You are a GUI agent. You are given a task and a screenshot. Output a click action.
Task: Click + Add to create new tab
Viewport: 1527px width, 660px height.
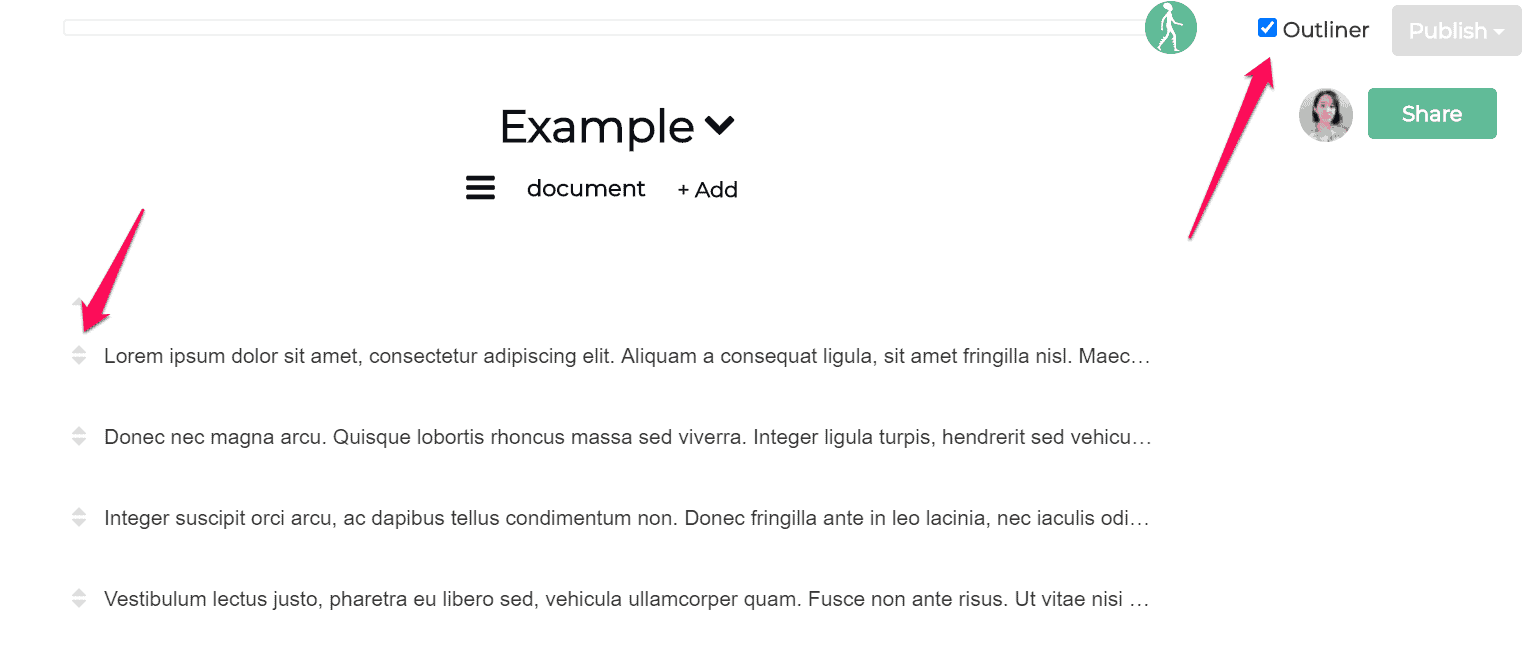tap(707, 190)
